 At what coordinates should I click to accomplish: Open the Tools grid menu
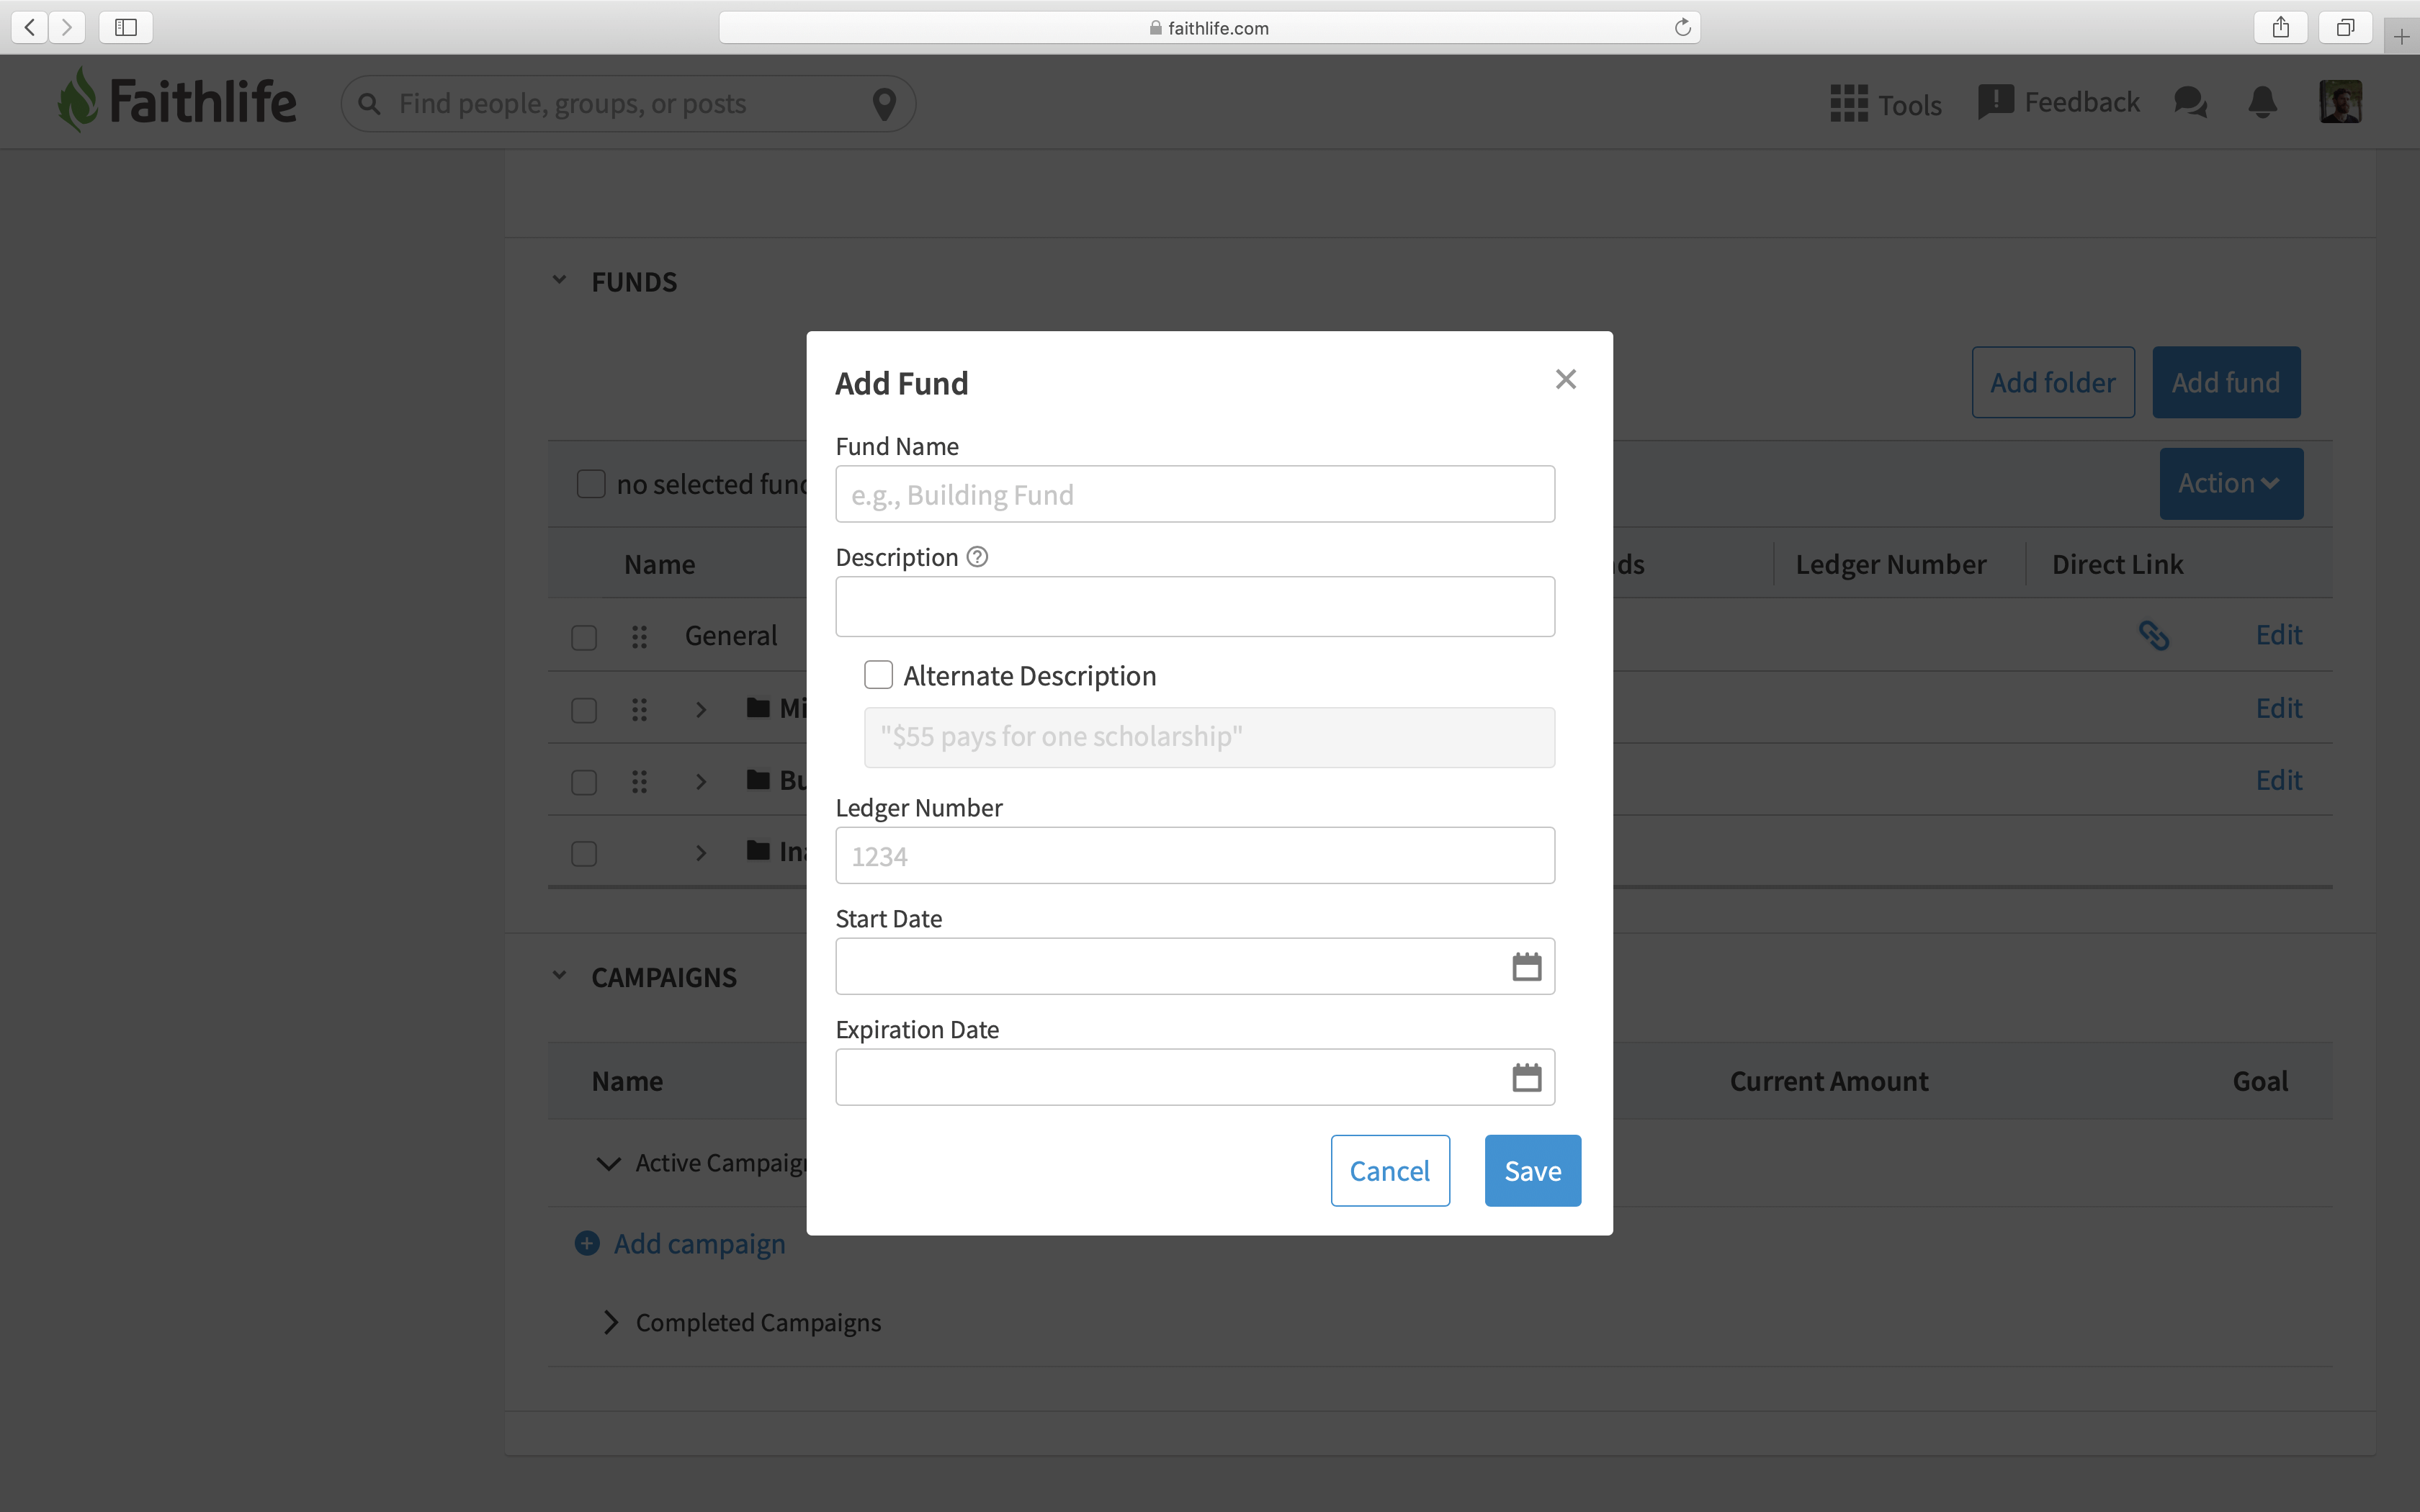pos(1885,104)
